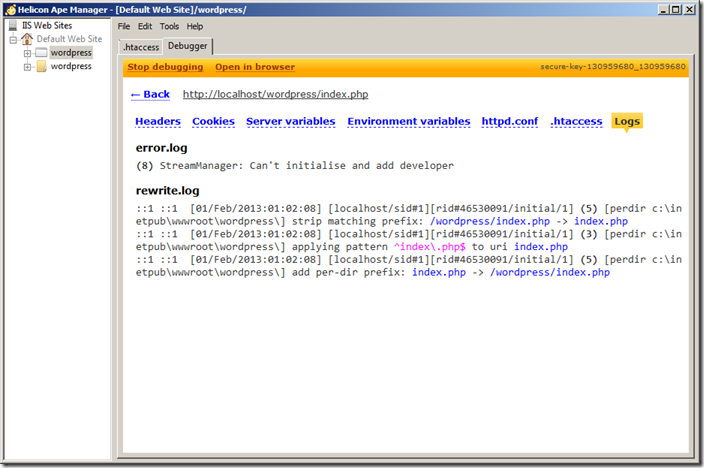View the httpd.conf section
Image resolution: width=704 pixels, height=468 pixels.
click(509, 121)
